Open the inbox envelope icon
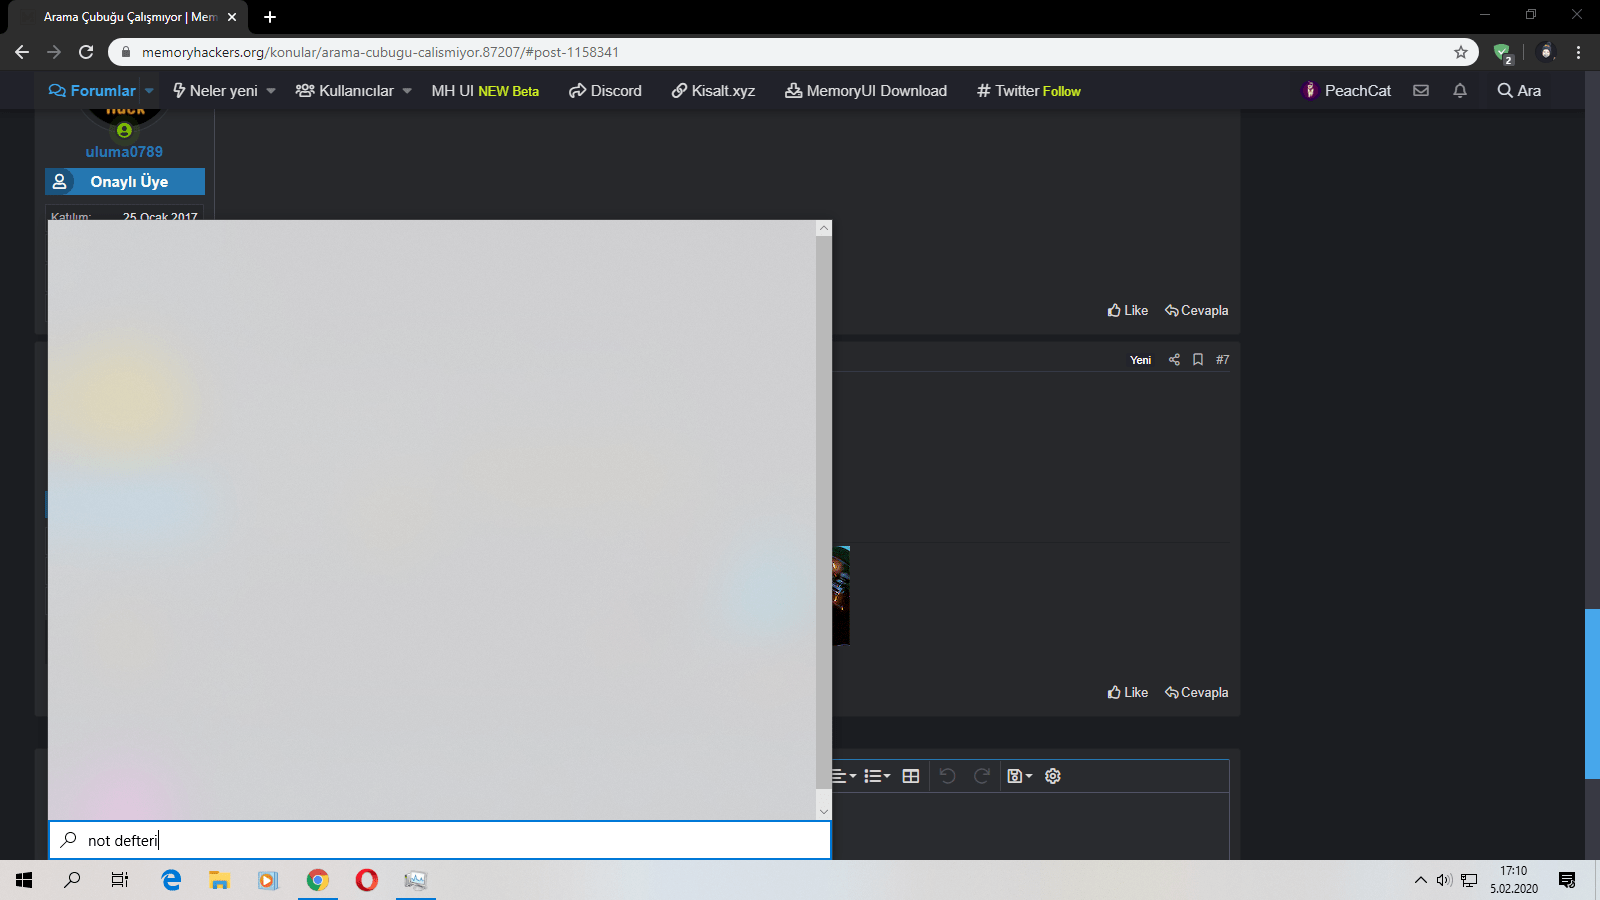The height and width of the screenshot is (900, 1600). (x=1420, y=90)
